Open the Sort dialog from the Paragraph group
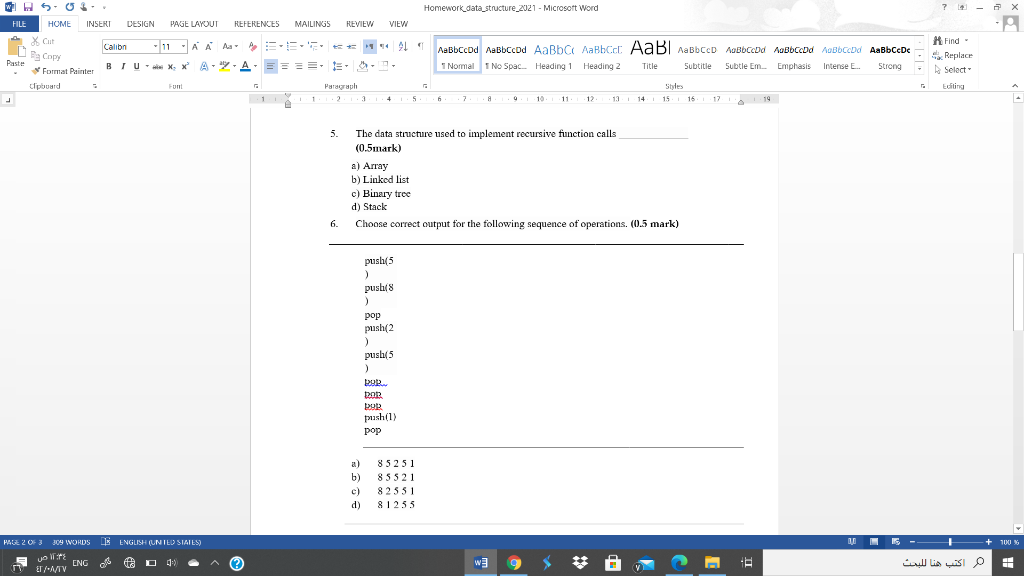Image resolution: width=1024 pixels, height=576 pixels. (x=402, y=46)
